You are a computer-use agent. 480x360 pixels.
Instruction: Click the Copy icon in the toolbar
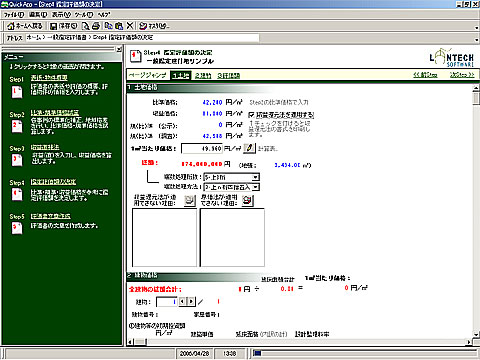(108, 26)
